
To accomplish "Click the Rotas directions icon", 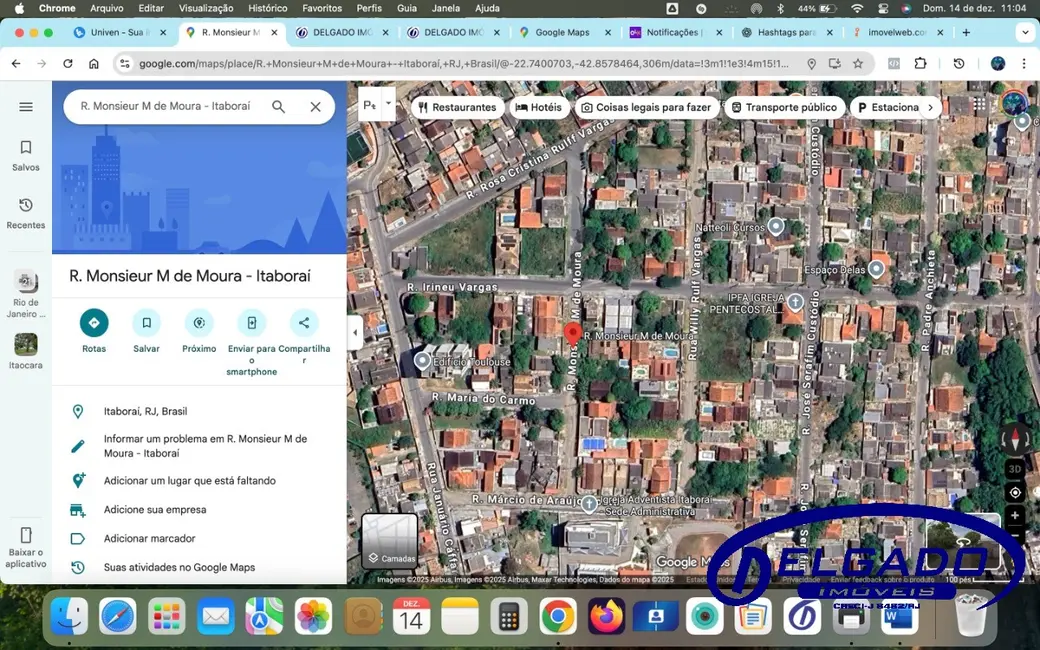I will coord(94,323).
